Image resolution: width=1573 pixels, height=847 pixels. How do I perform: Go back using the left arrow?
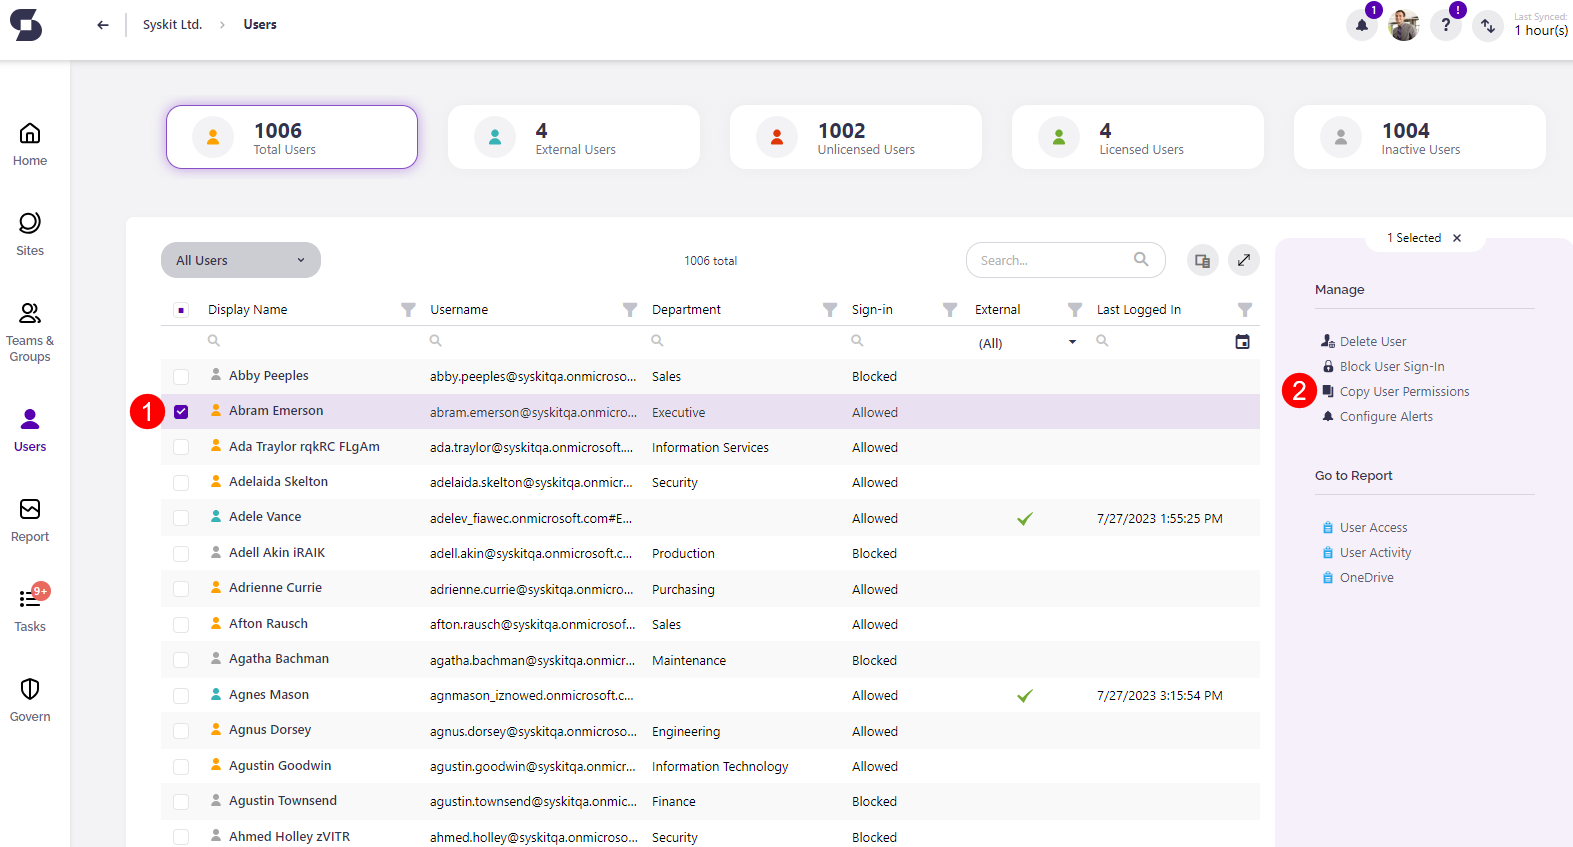coord(103,25)
